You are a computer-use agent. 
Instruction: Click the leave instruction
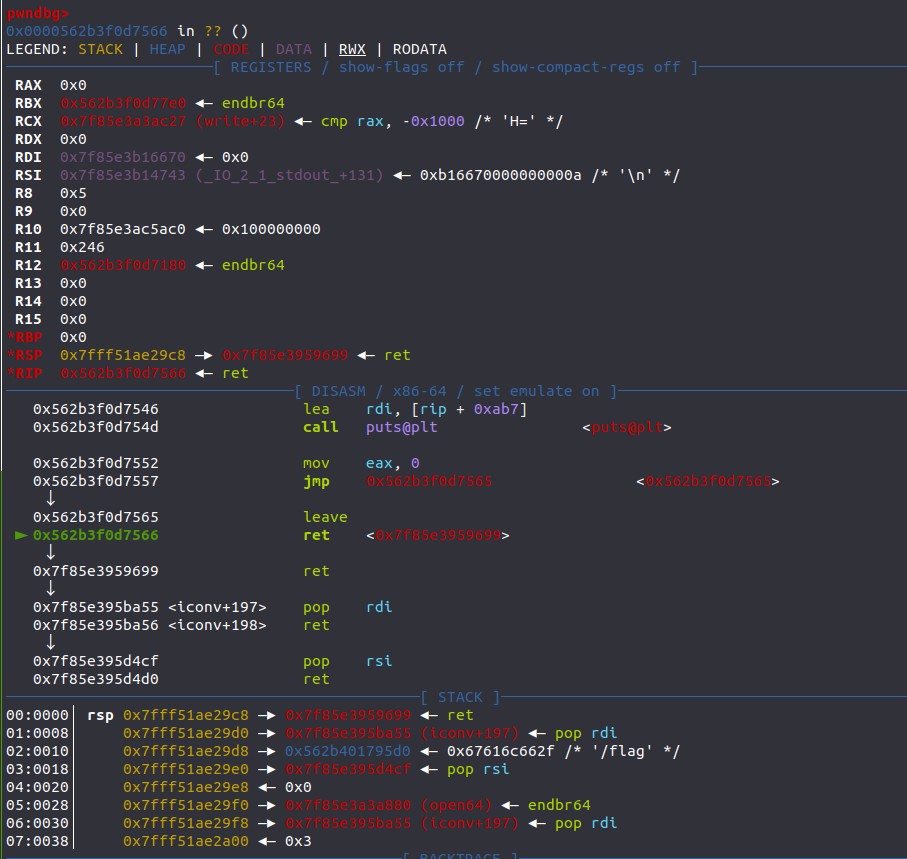point(325,517)
